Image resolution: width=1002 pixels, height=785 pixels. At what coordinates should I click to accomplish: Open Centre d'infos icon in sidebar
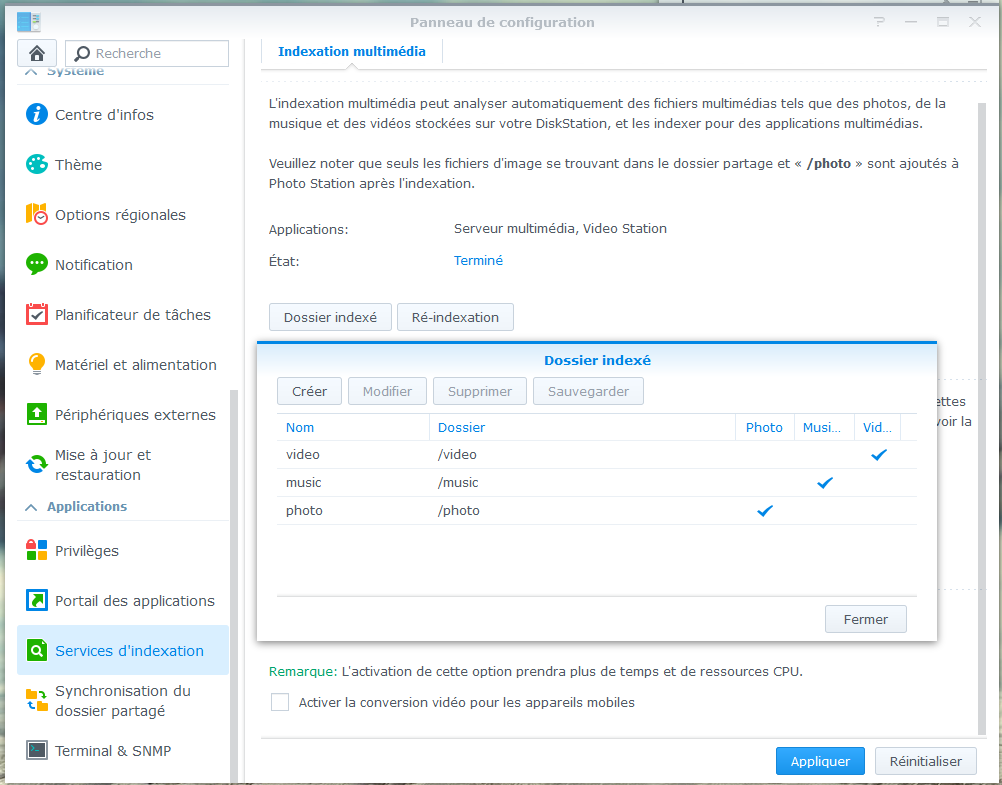tap(36, 114)
